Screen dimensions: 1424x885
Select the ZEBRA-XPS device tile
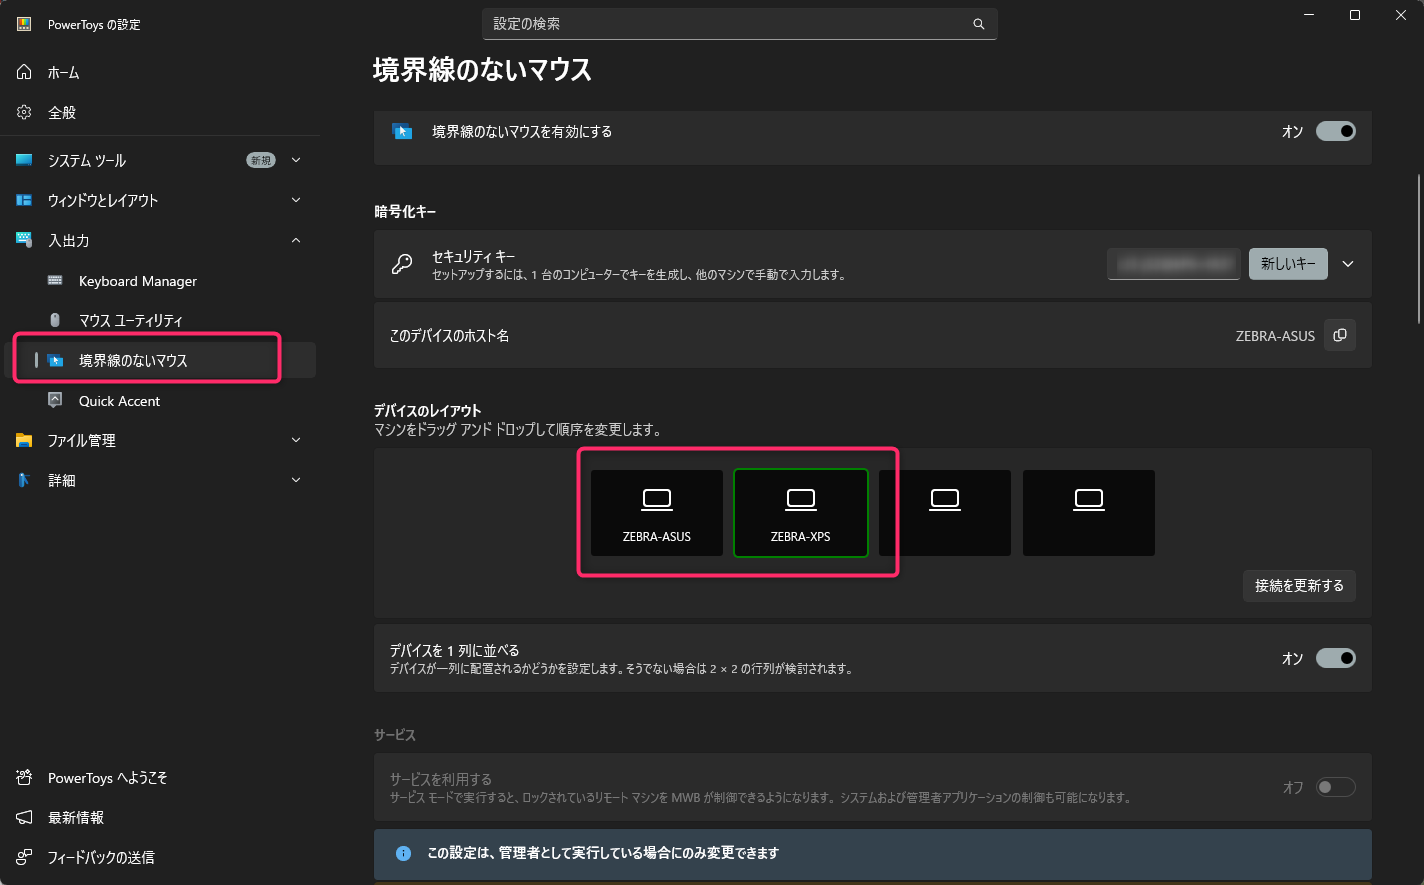click(801, 513)
